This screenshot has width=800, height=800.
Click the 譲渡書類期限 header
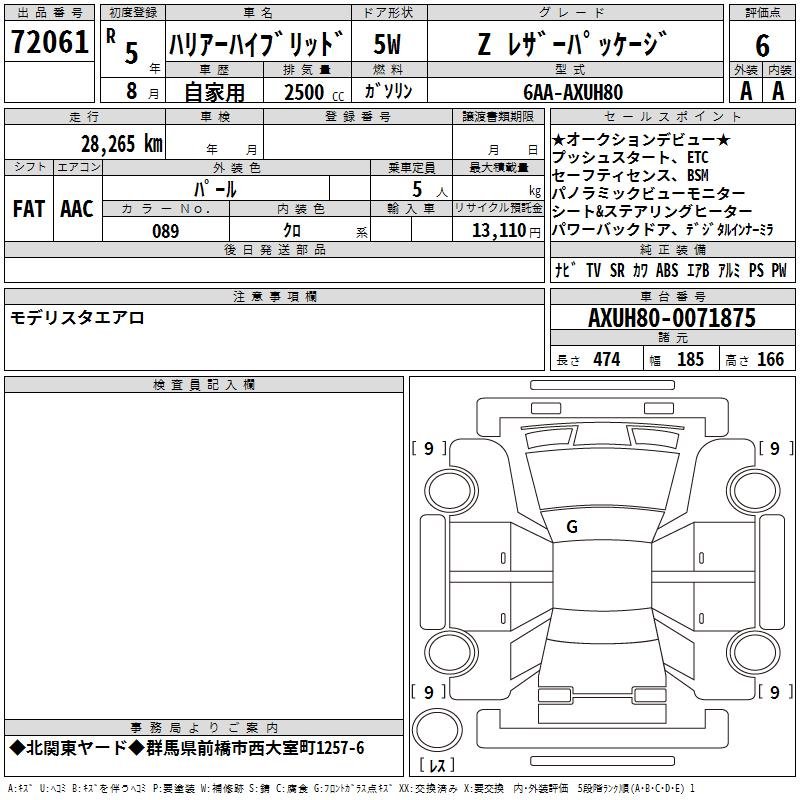498,116
